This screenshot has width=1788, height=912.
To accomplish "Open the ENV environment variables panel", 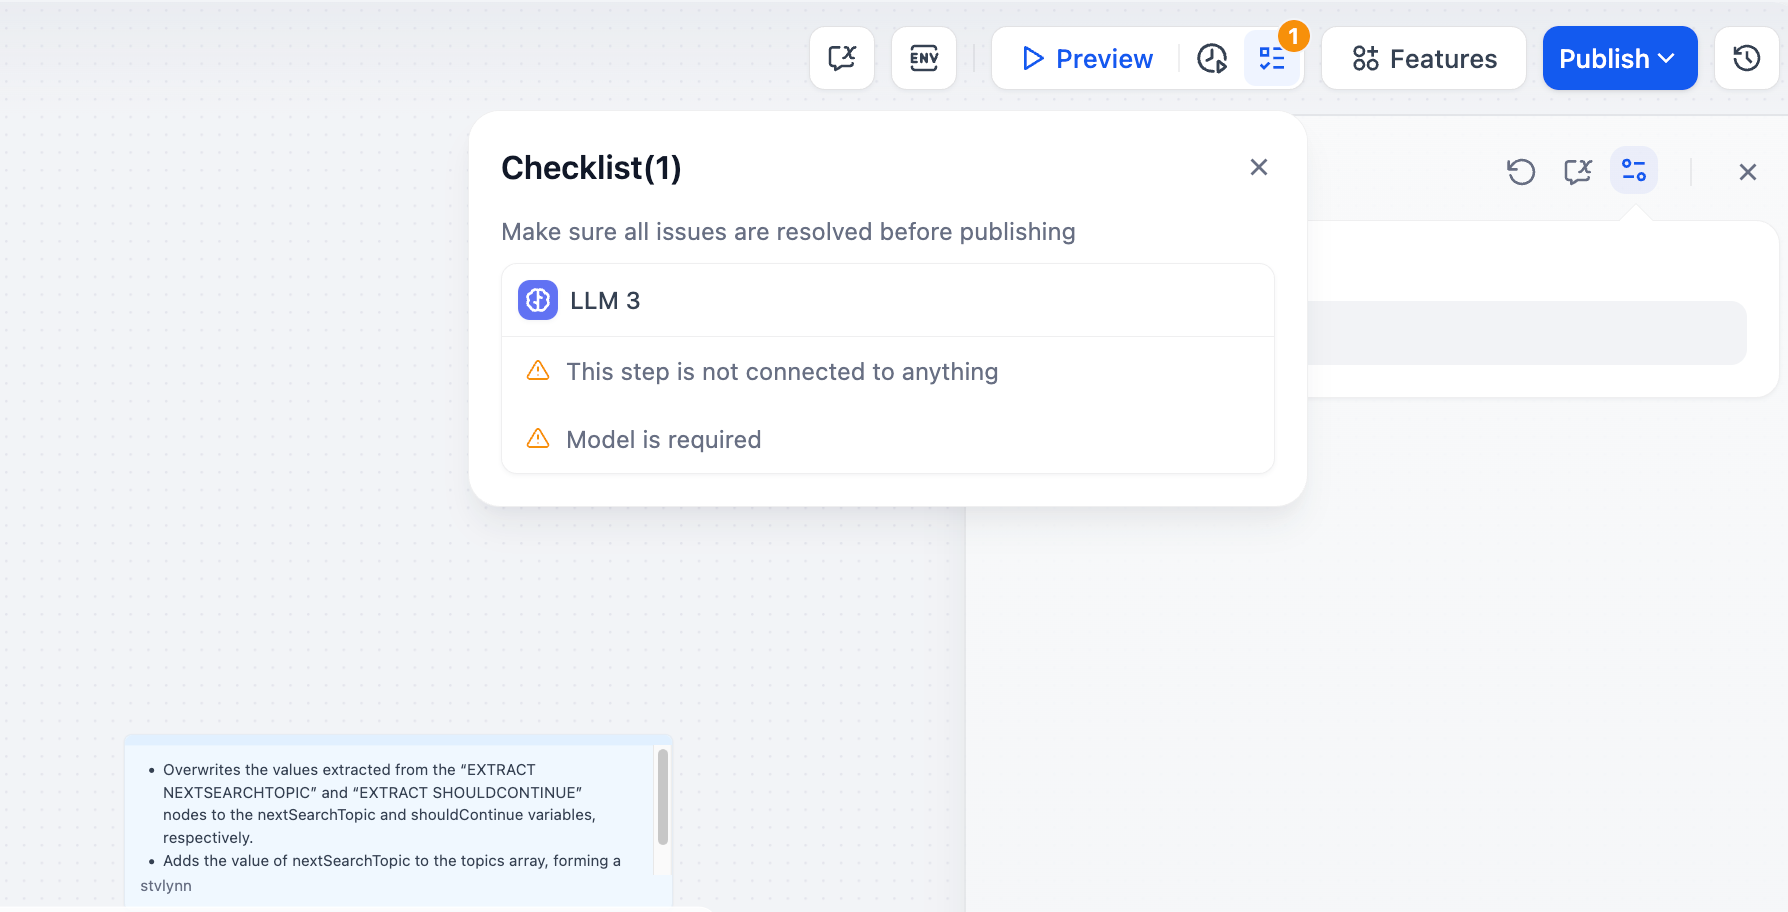I will pos(923,58).
